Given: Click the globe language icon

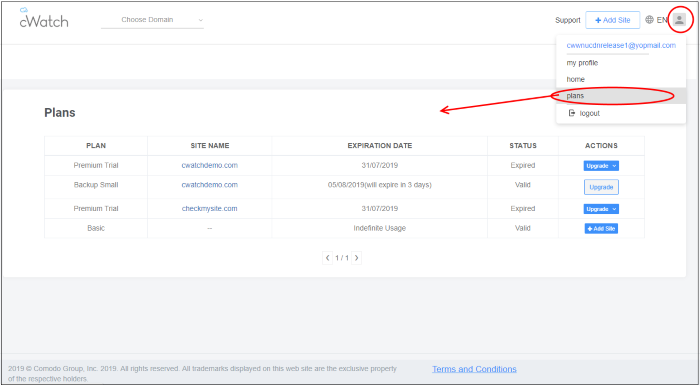Looking at the screenshot, I should click(x=650, y=20).
